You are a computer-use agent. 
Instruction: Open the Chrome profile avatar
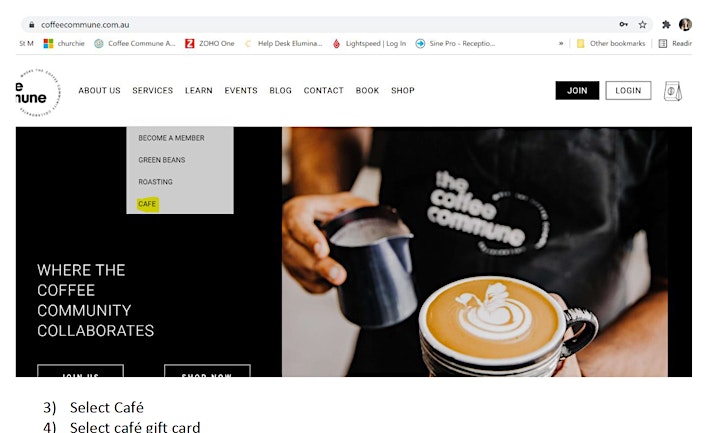click(x=685, y=24)
